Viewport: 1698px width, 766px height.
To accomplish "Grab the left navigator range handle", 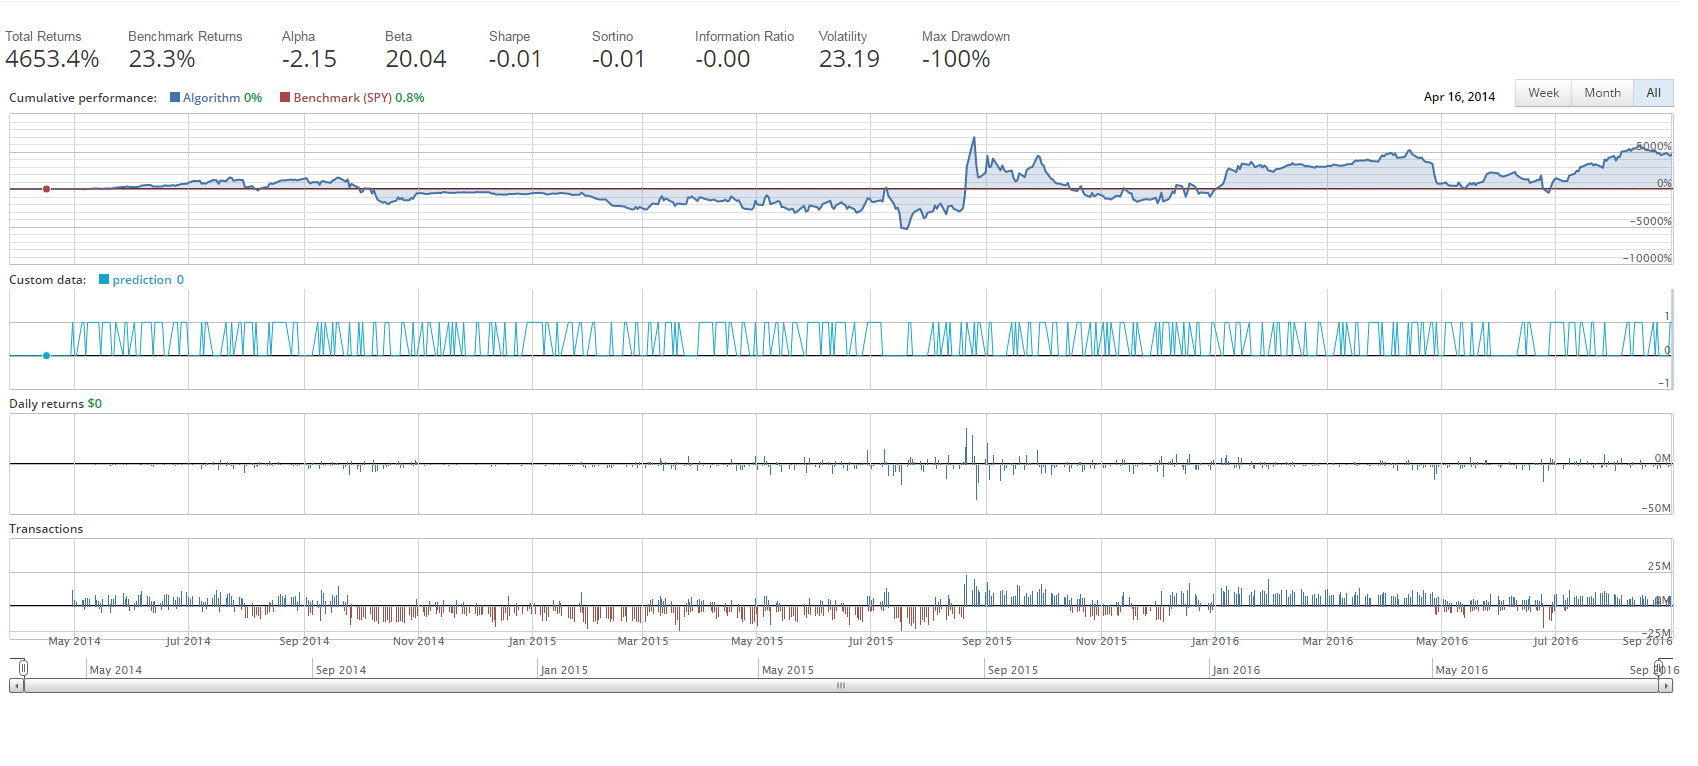I will pos(23,668).
